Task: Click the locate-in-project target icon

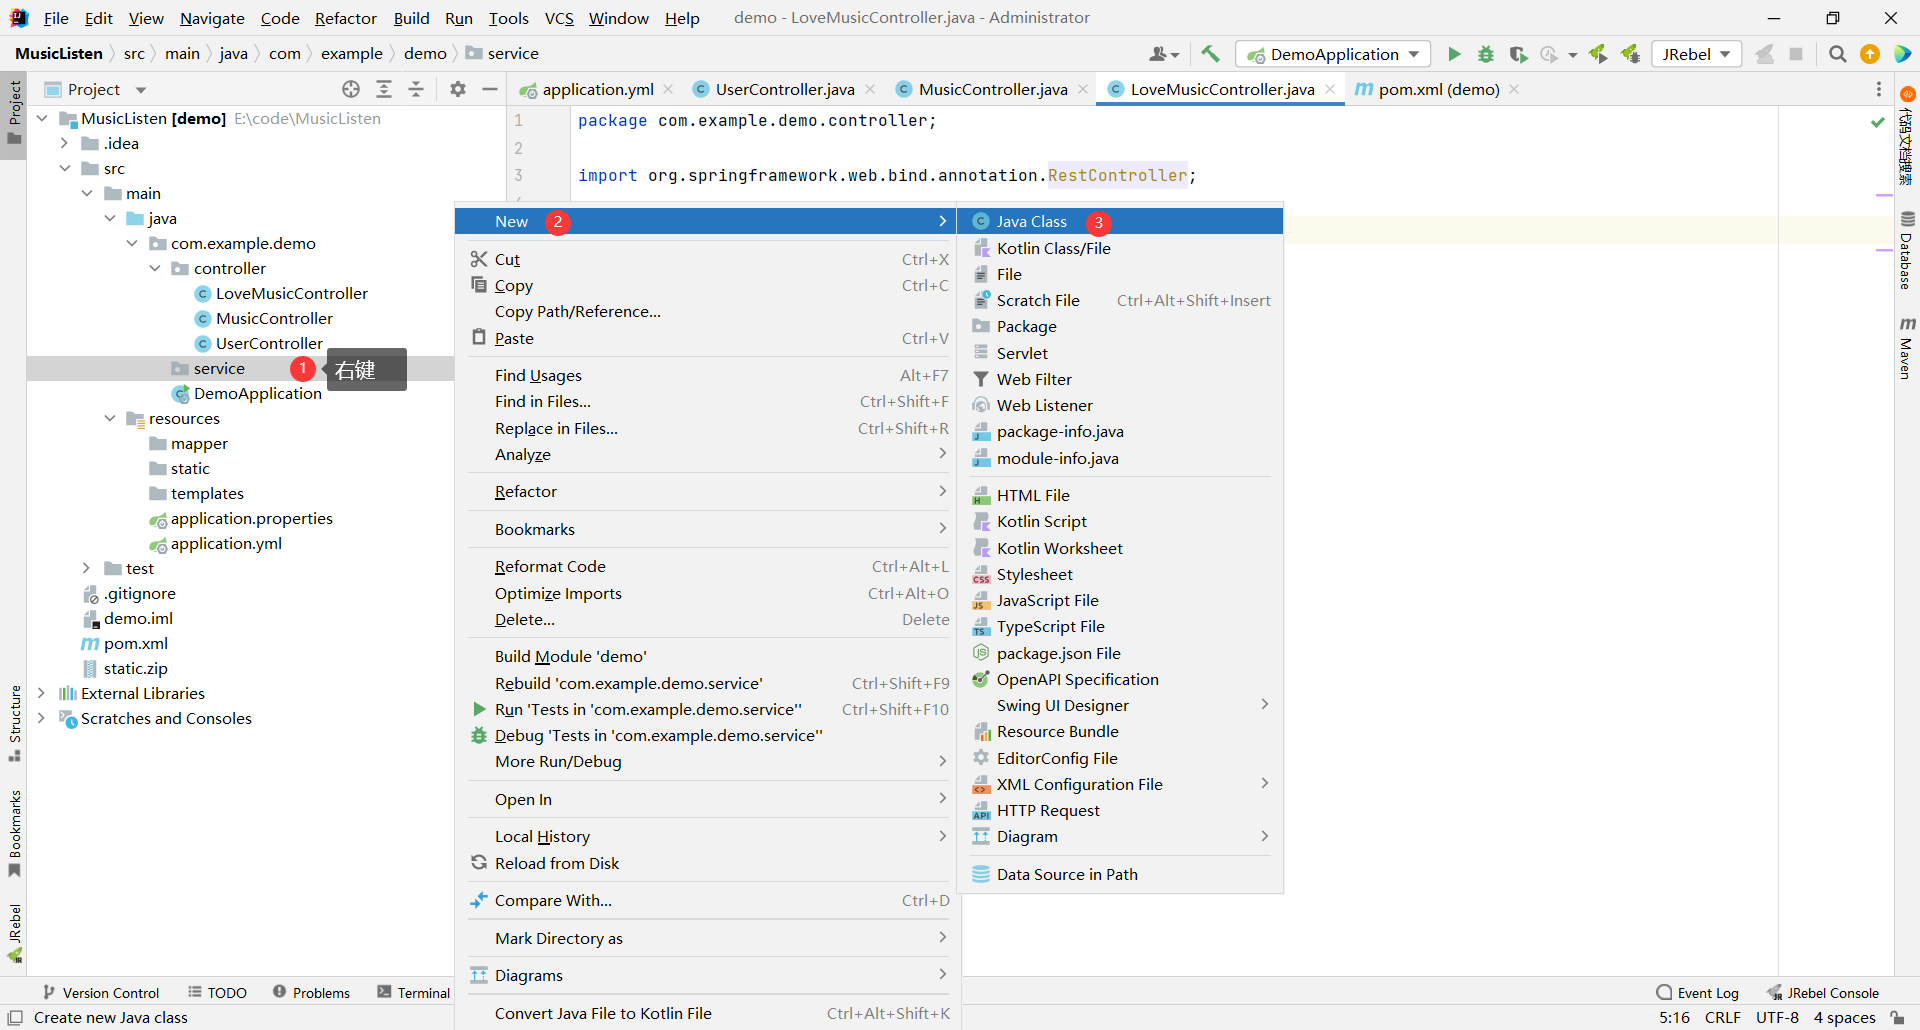Action: click(351, 89)
